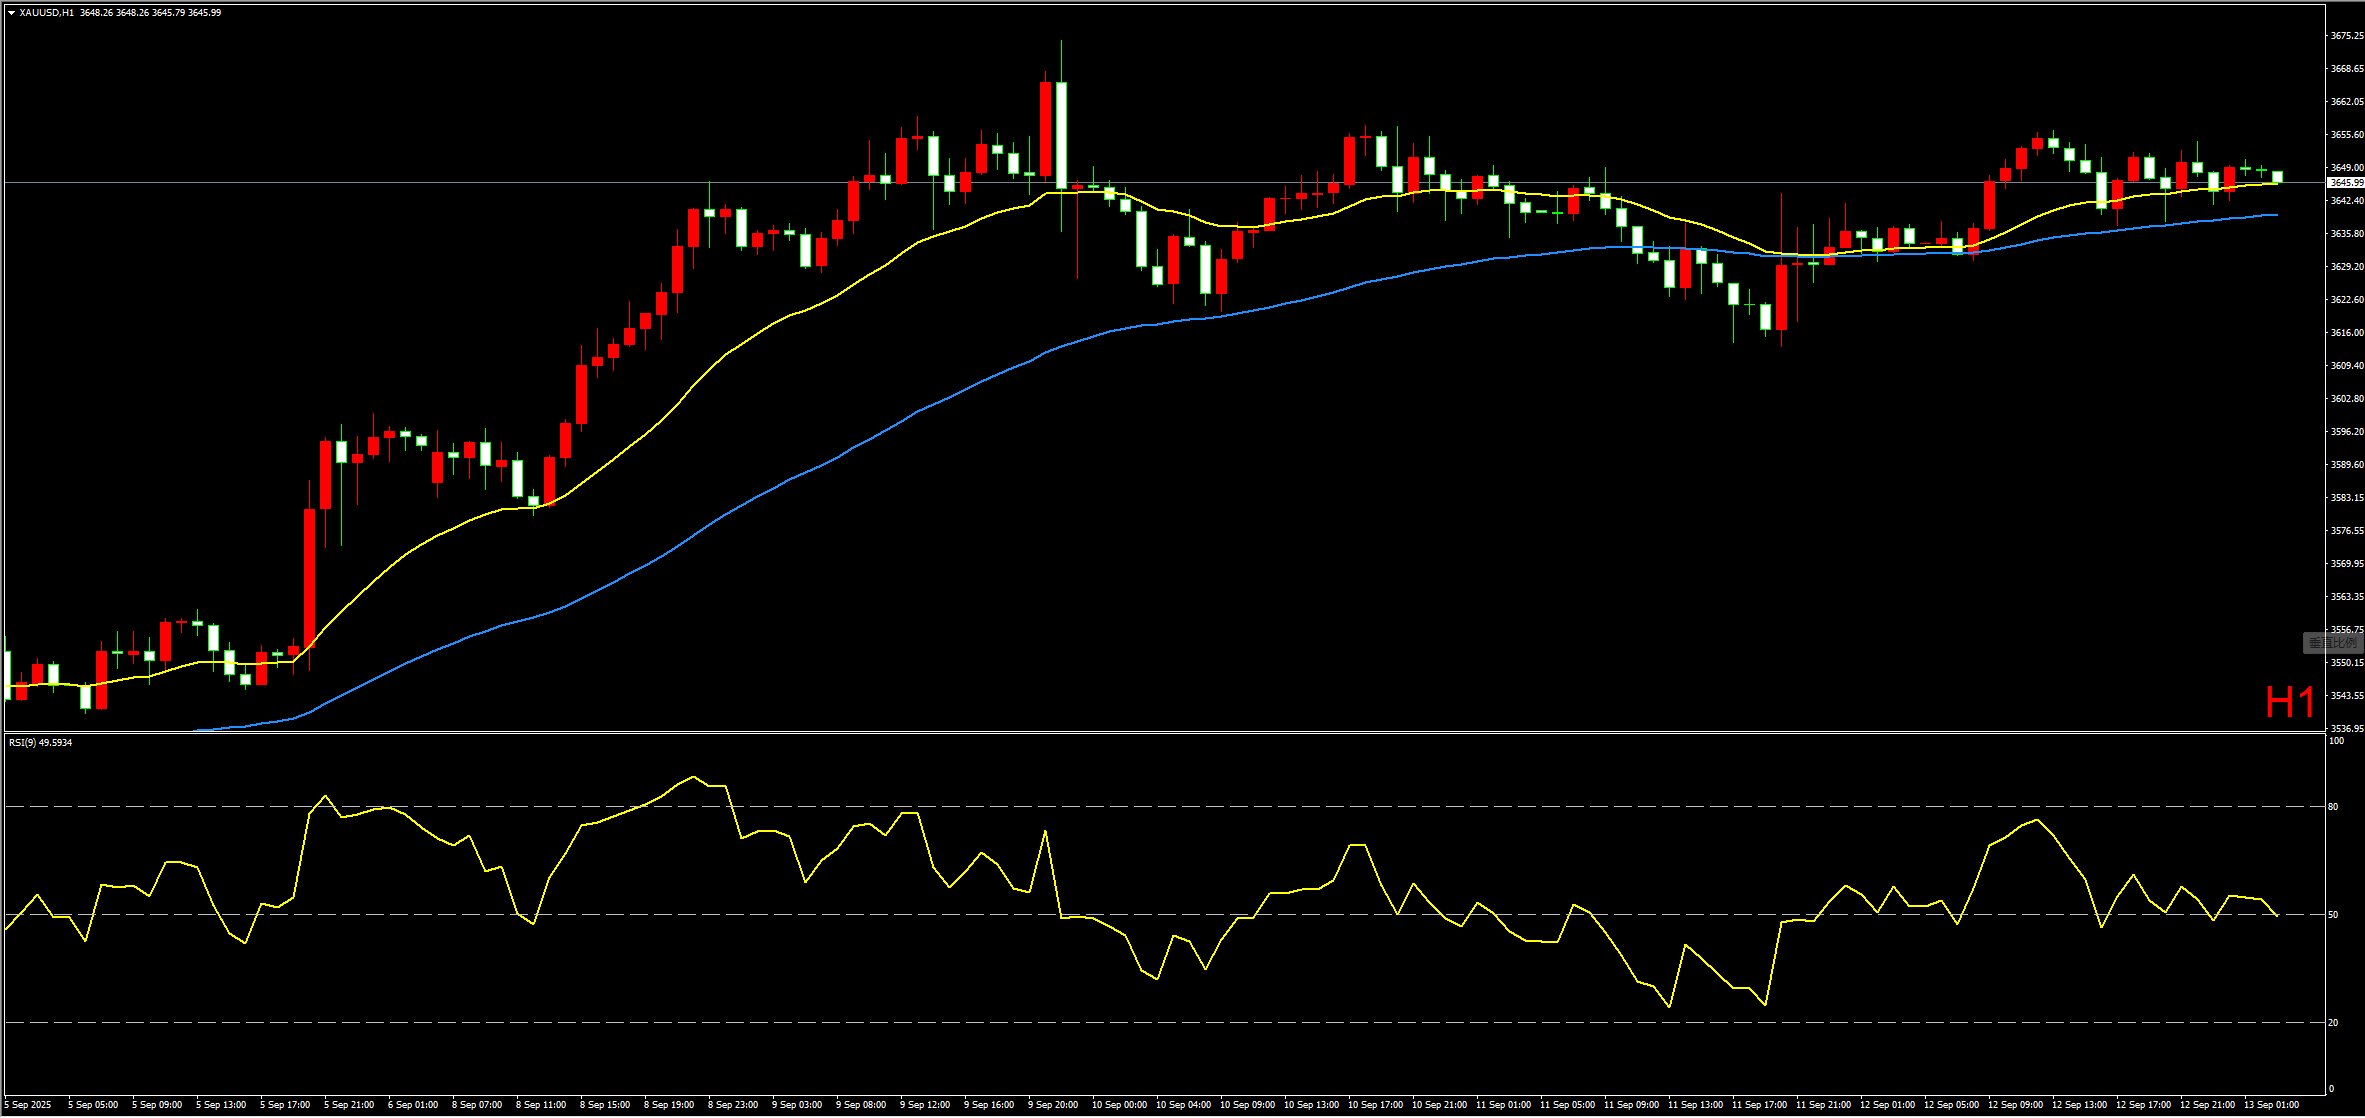Viewport: 2365px width, 1118px height.
Task: Click the 3622.60 price scale label
Action: (2346, 299)
